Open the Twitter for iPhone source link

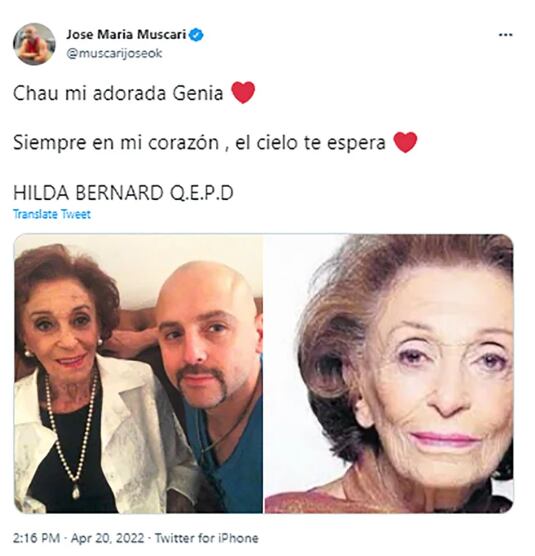pos(207,538)
